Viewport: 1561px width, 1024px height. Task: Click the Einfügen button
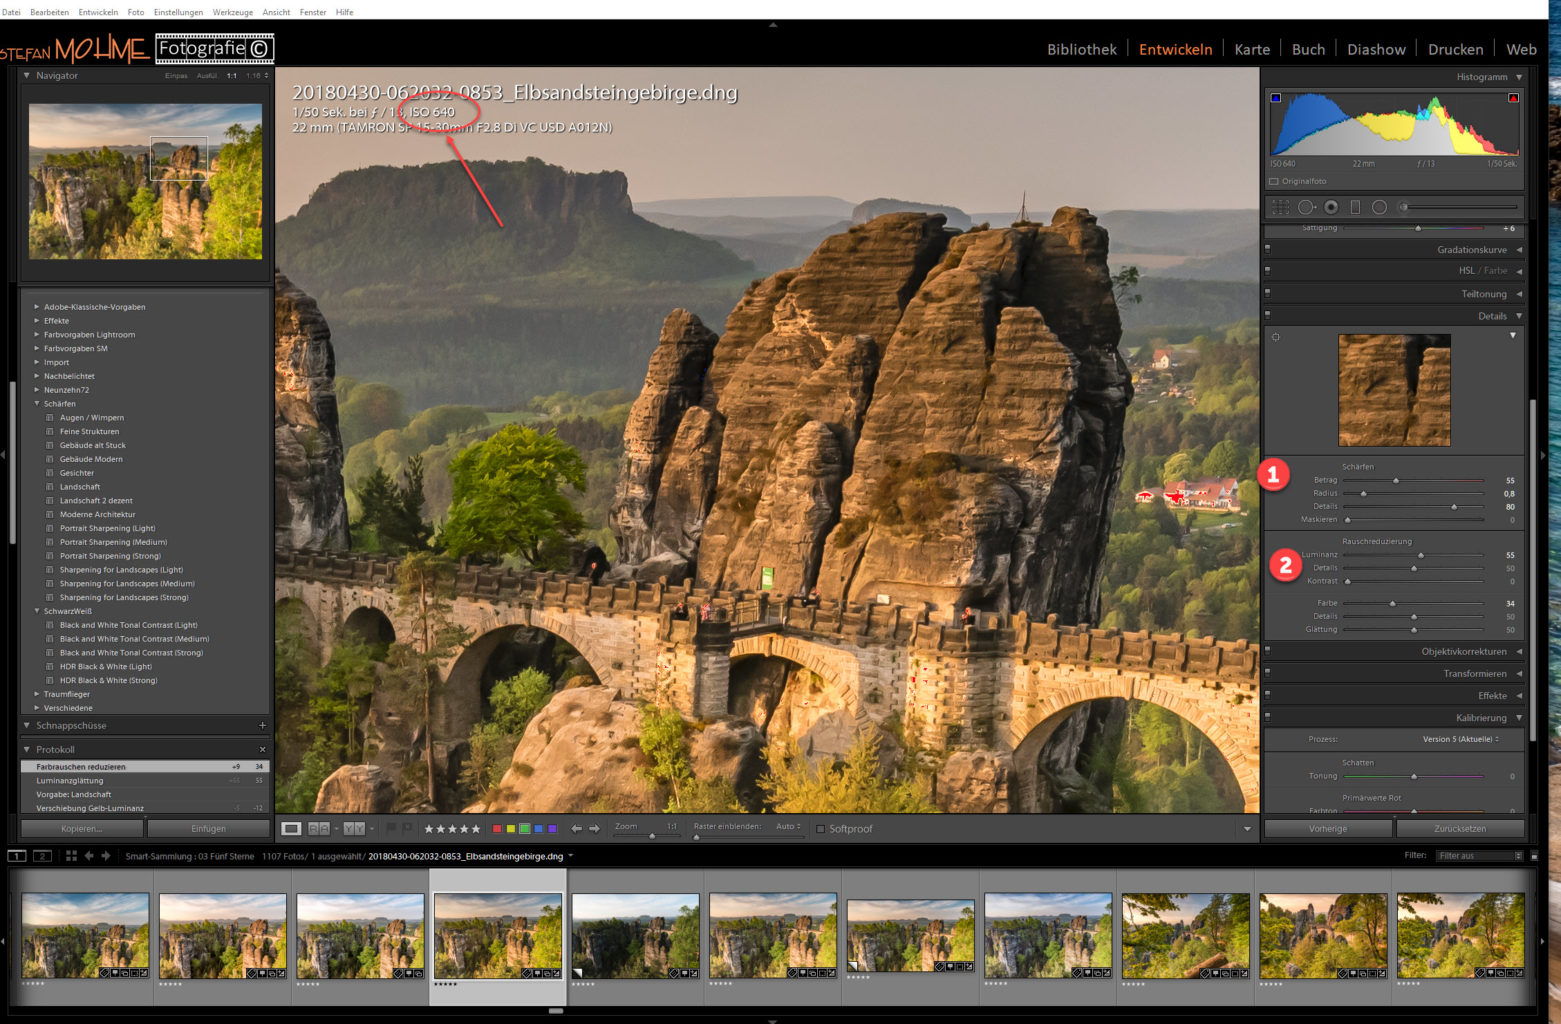click(209, 829)
